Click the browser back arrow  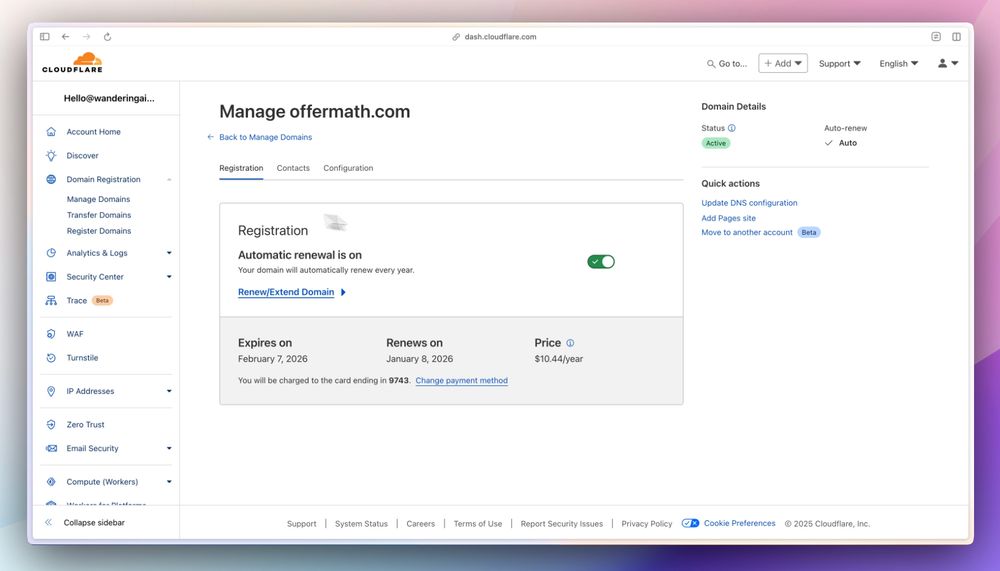pyautogui.click(x=65, y=36)
